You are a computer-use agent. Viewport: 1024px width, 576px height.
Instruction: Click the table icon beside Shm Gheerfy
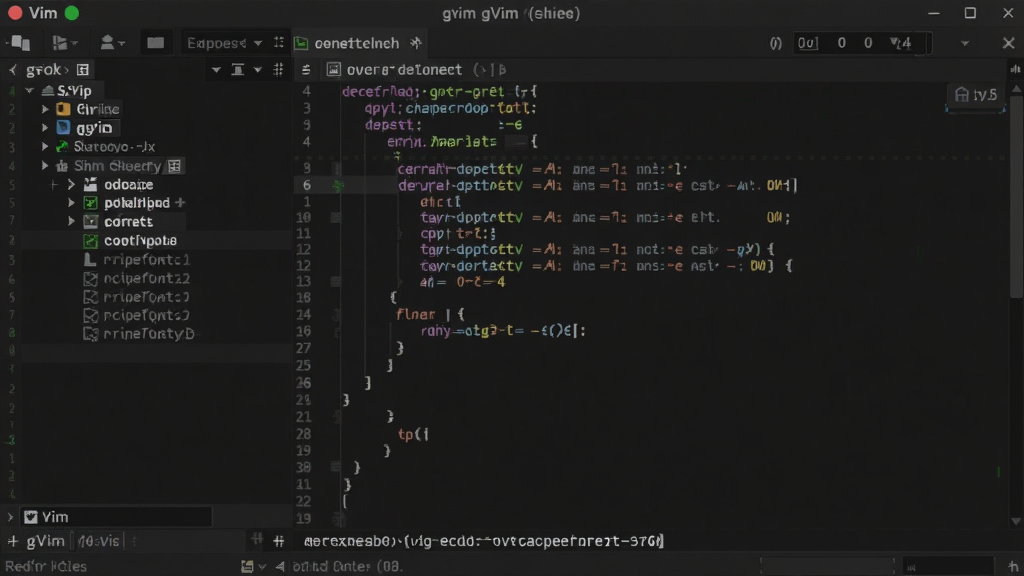174,166
